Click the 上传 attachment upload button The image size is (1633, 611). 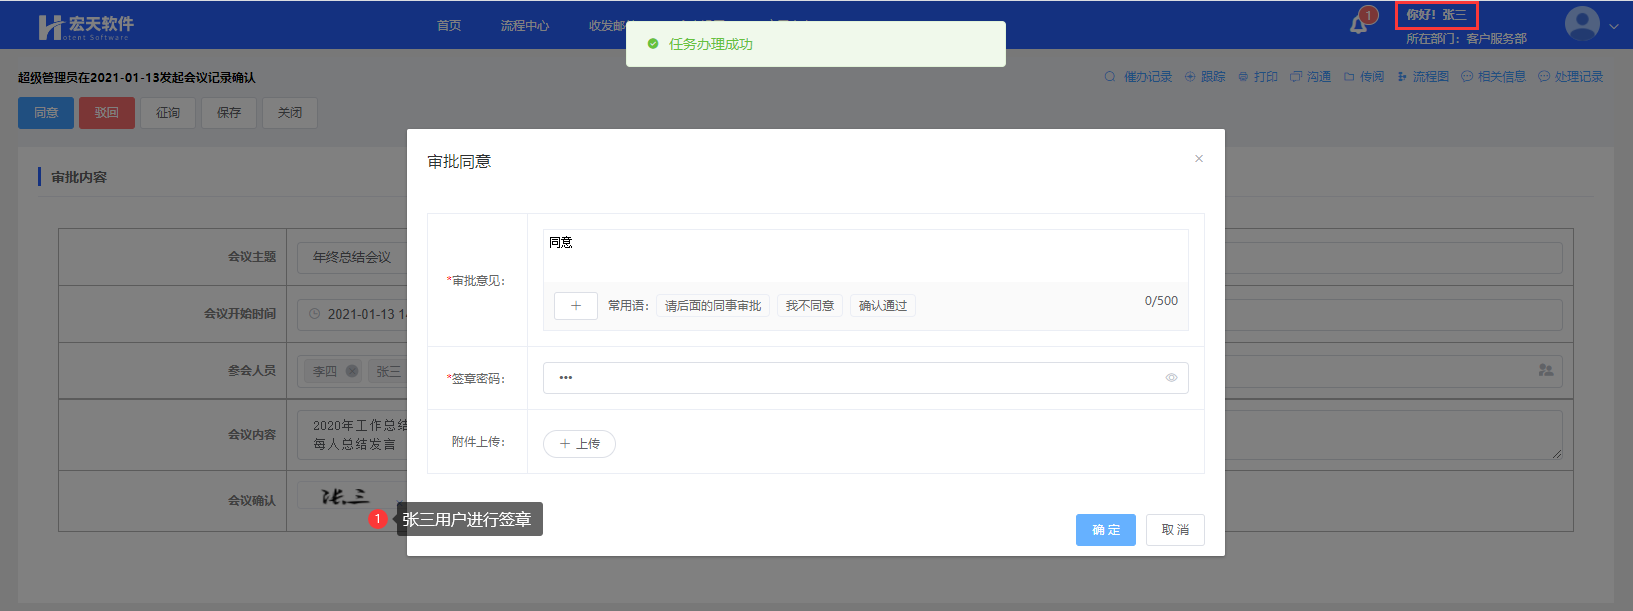(x=579, y=444)
